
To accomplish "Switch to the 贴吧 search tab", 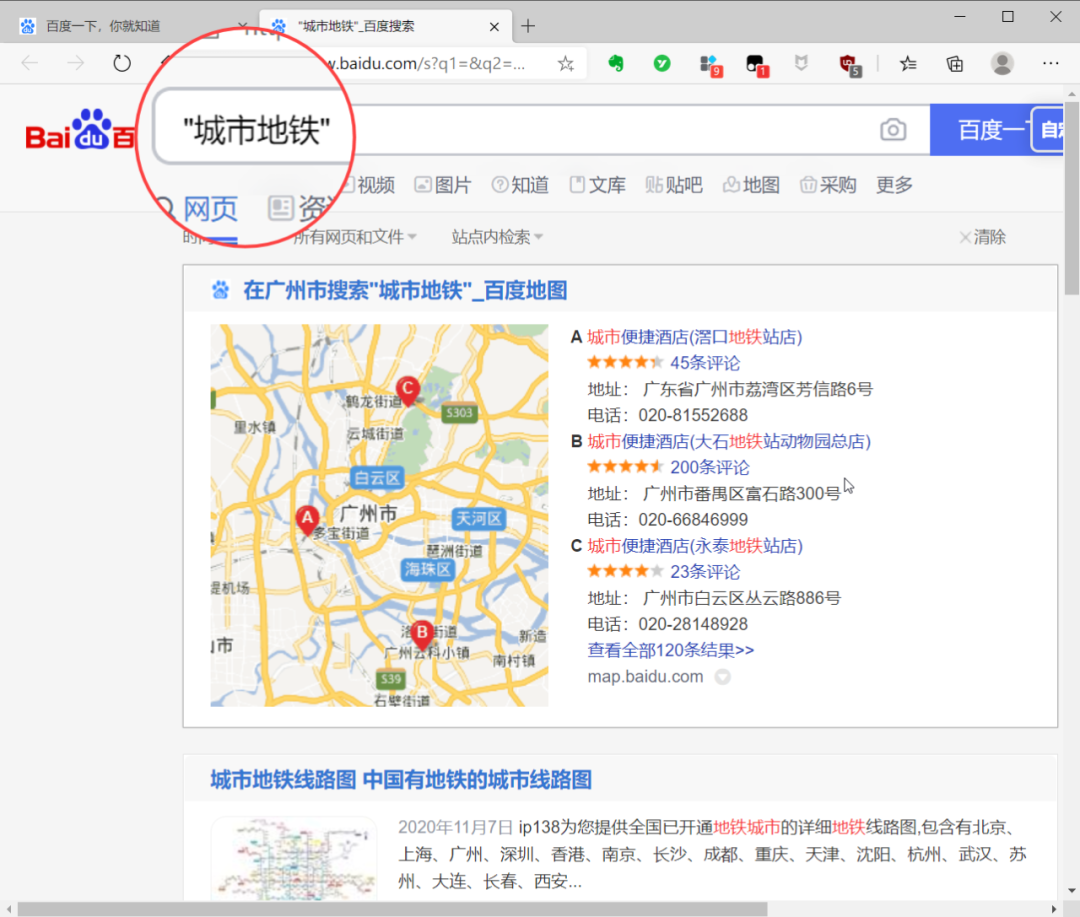I will [x=674, y=185].
